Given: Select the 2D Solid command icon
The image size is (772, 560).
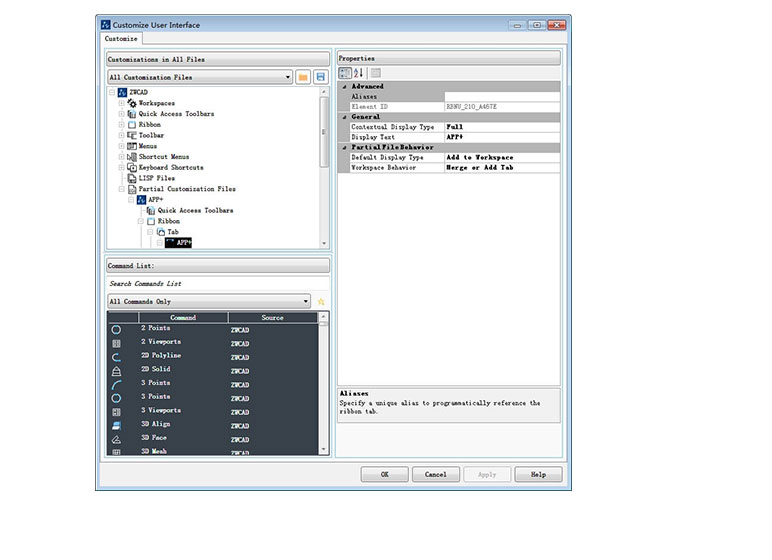Looking at the screenshot, I should tap(116, 370).
